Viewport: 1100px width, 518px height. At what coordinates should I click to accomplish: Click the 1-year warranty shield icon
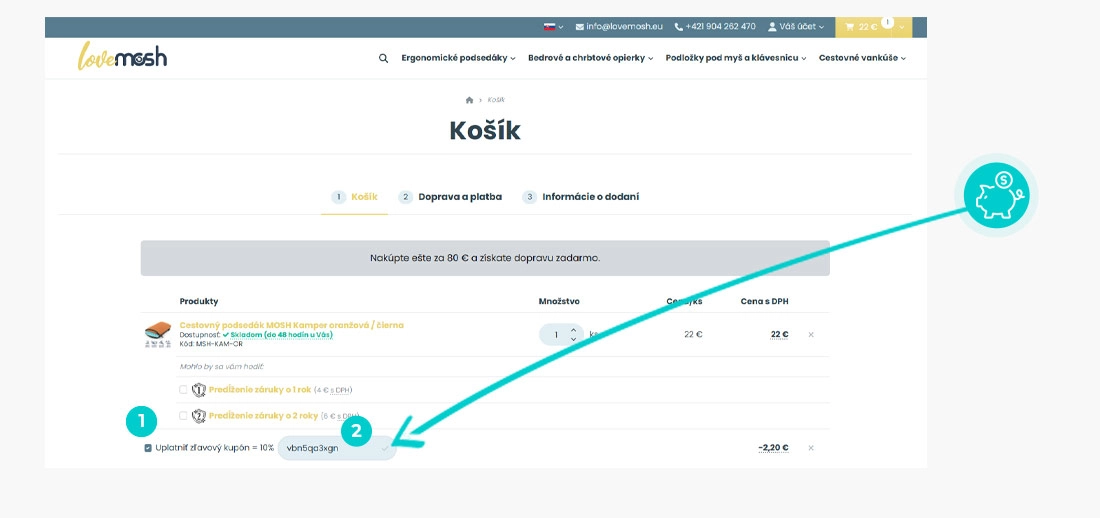tap(199, 390)
